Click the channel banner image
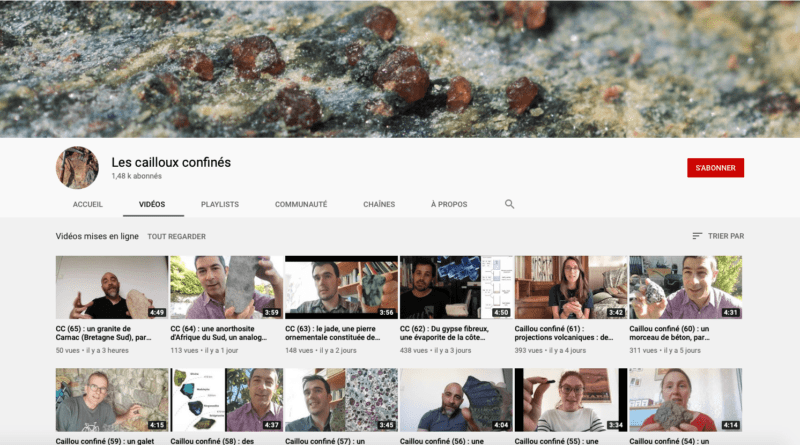Image resolution: width=800 pixels, height=445 pixels. 400,68
